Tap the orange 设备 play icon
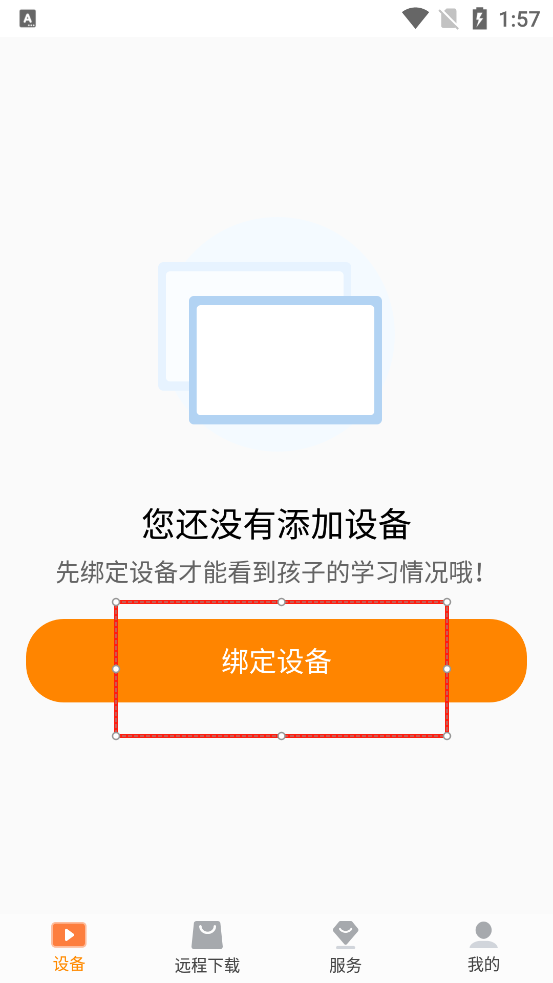The height and width of the screenshot is (983, 553). [69, 935]
